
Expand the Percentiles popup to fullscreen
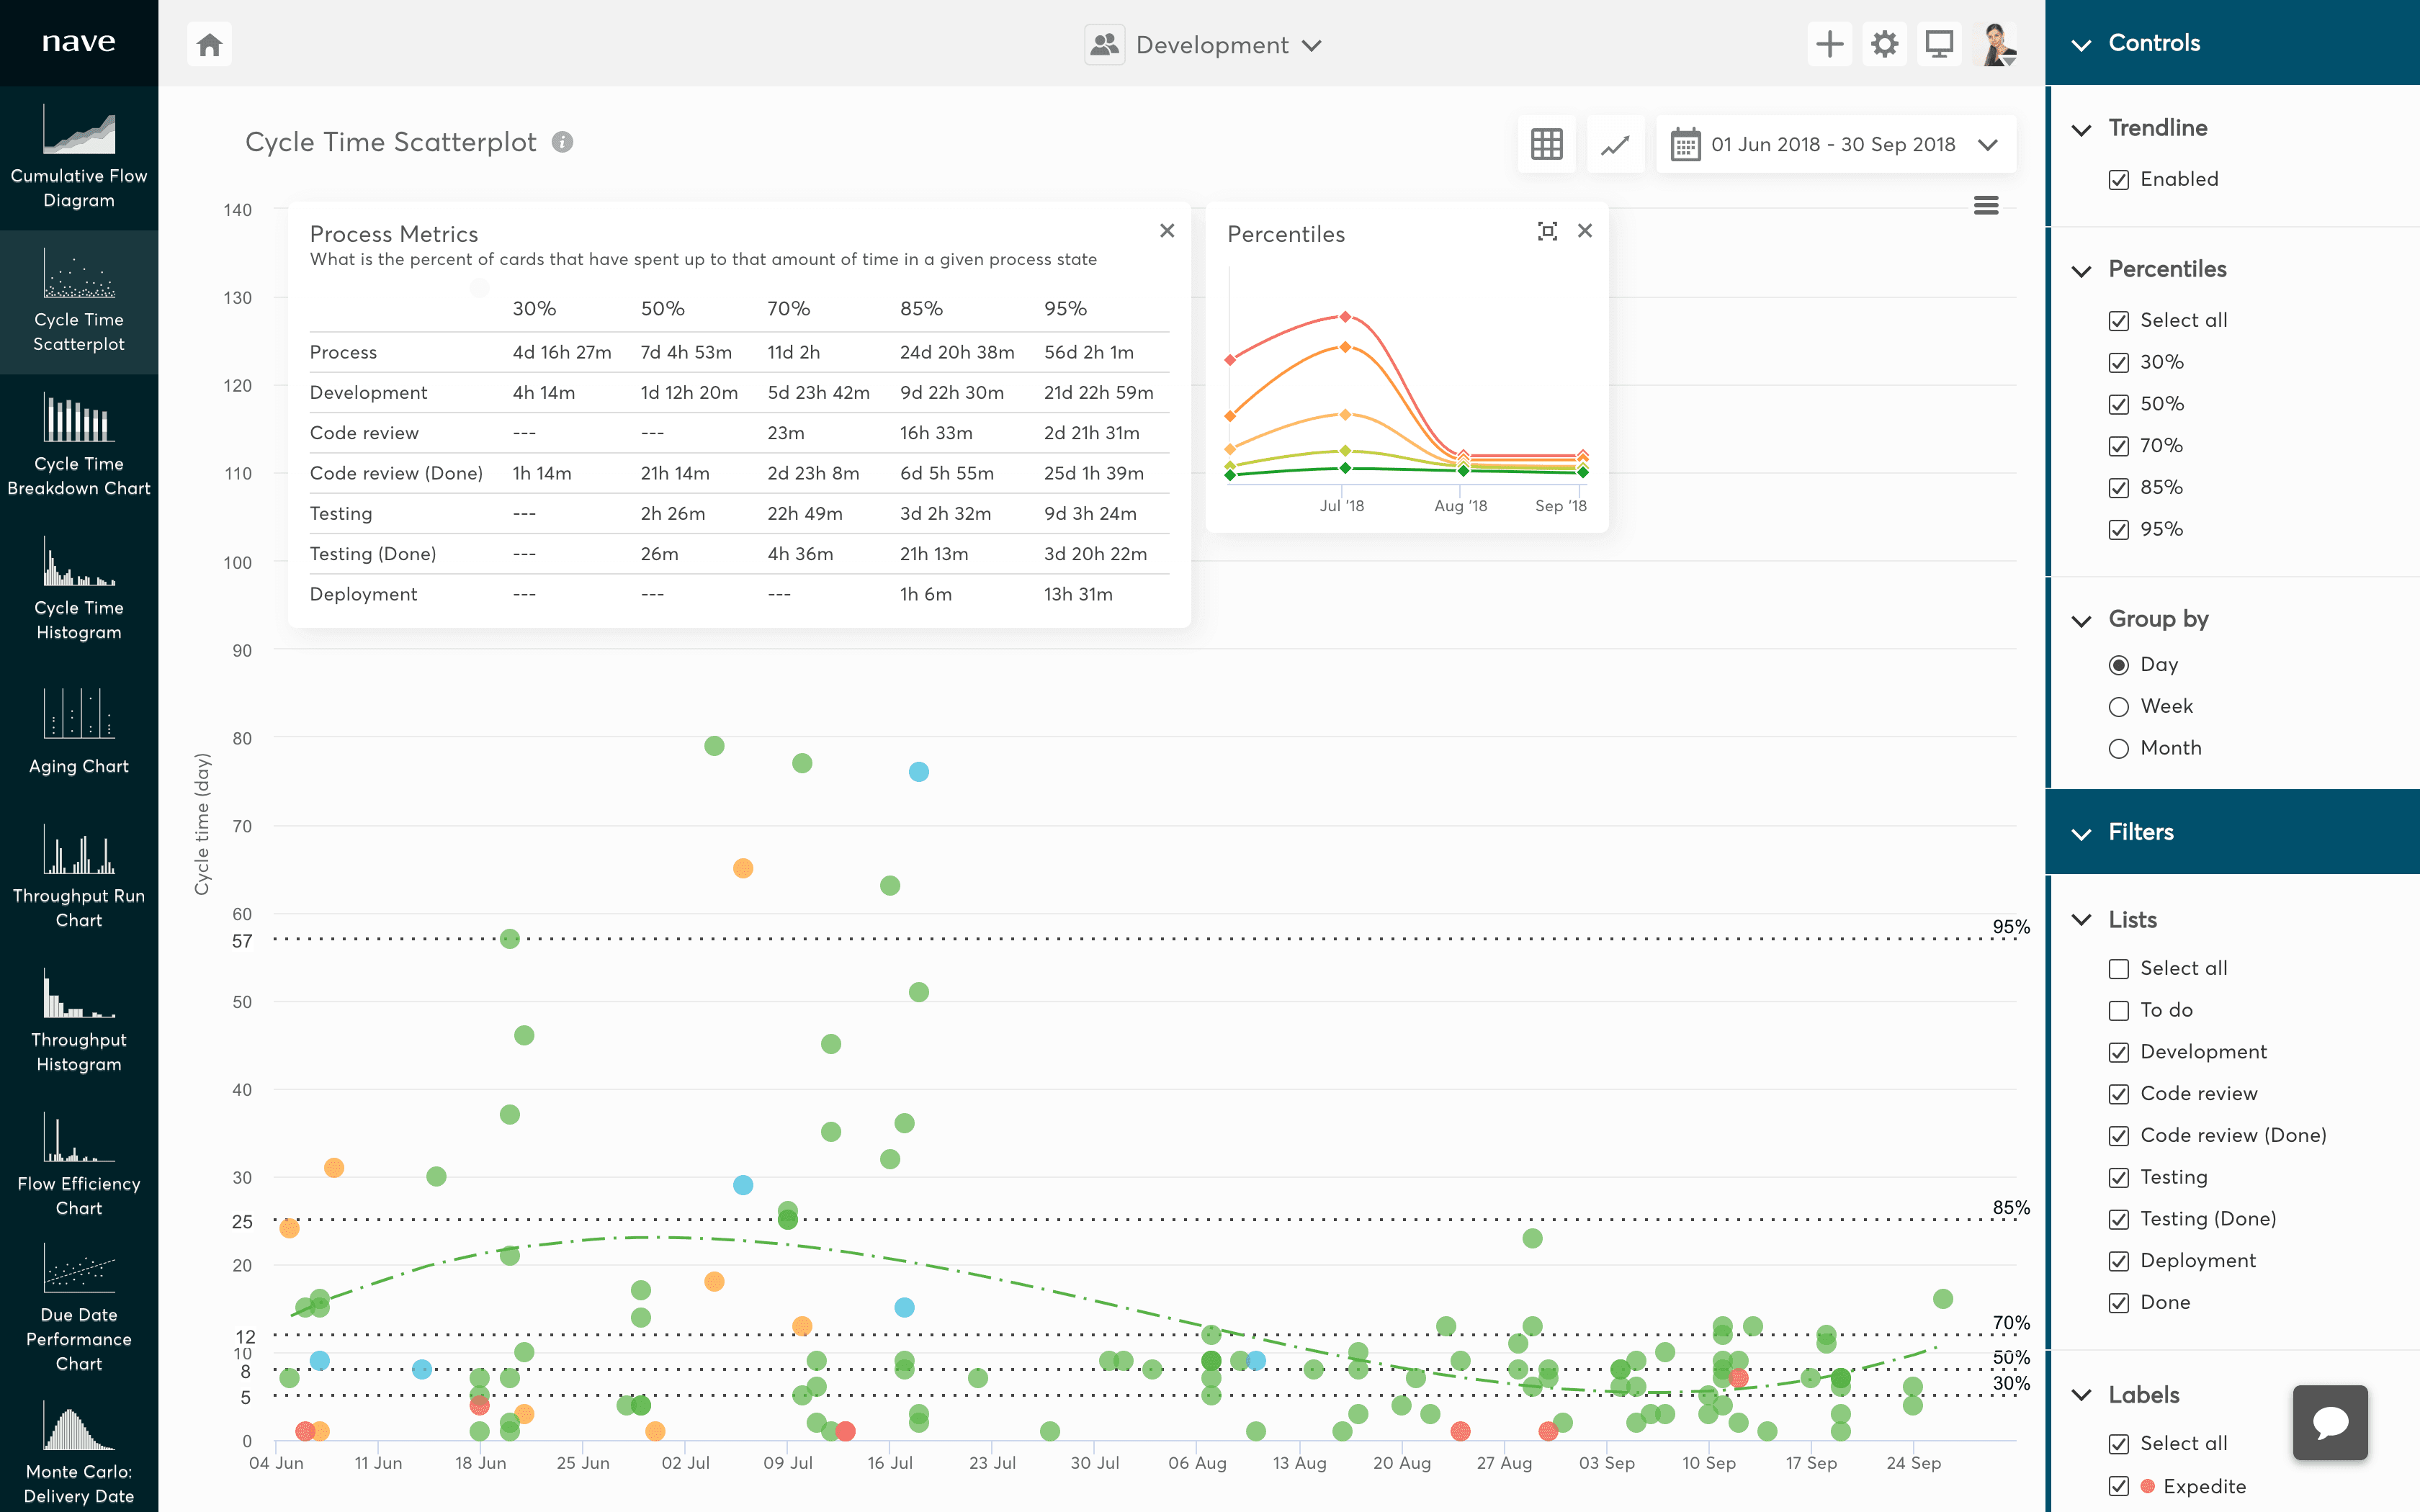coord(1547,230)
